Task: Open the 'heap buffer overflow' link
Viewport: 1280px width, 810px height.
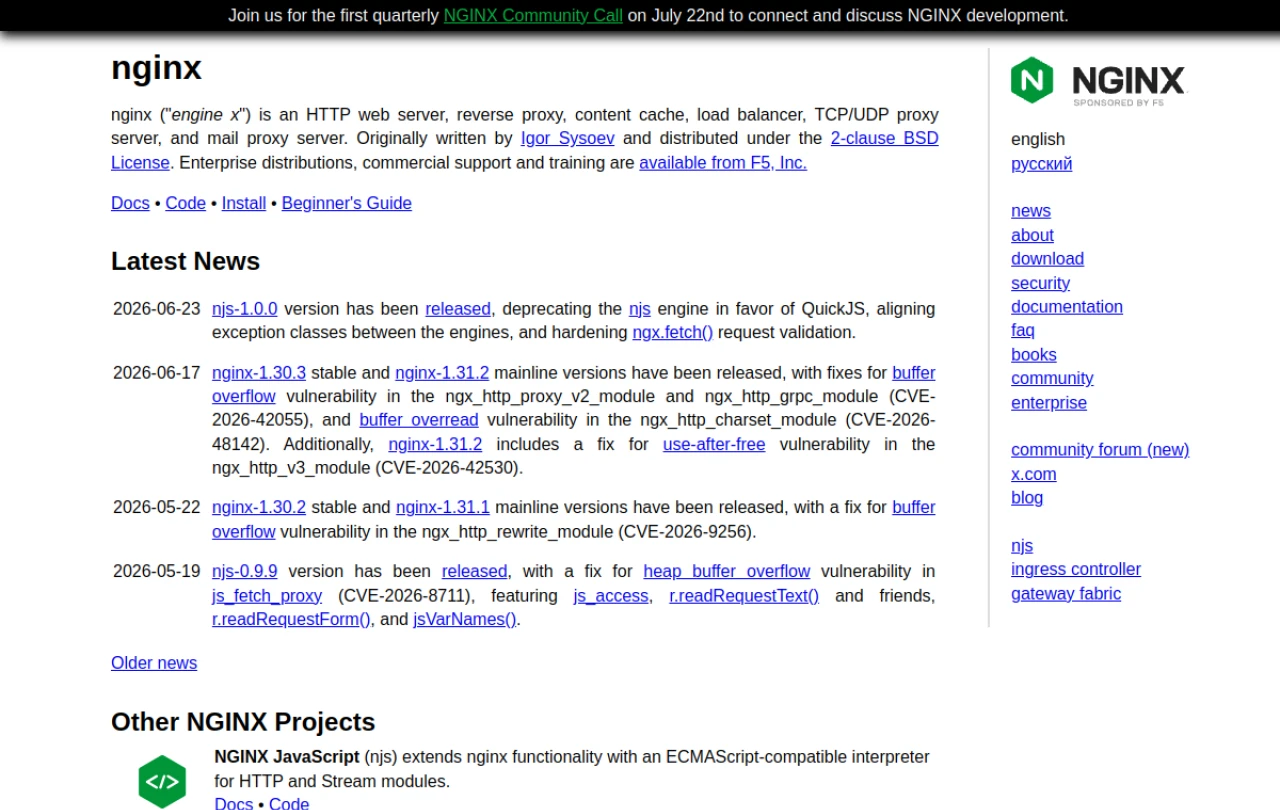Action: tap(727, 571)
